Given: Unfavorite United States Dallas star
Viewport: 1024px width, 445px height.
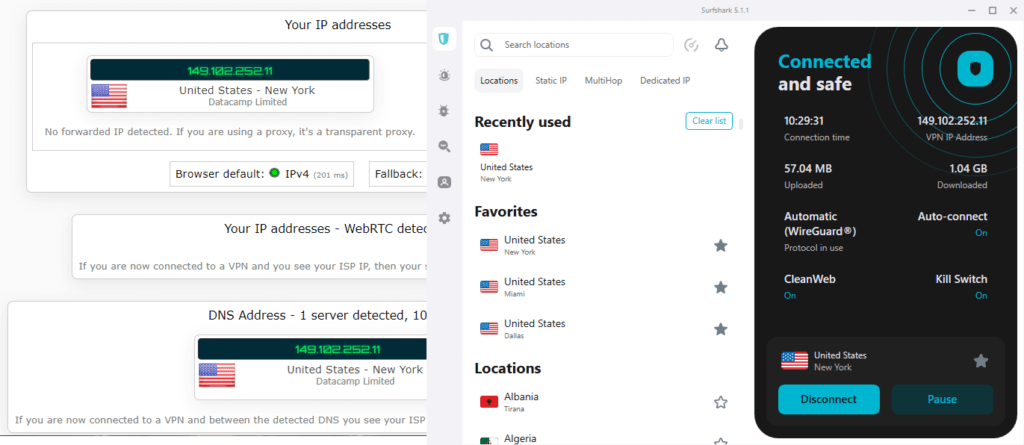Looking at the screenshot, I should click(x=720, y=329).
